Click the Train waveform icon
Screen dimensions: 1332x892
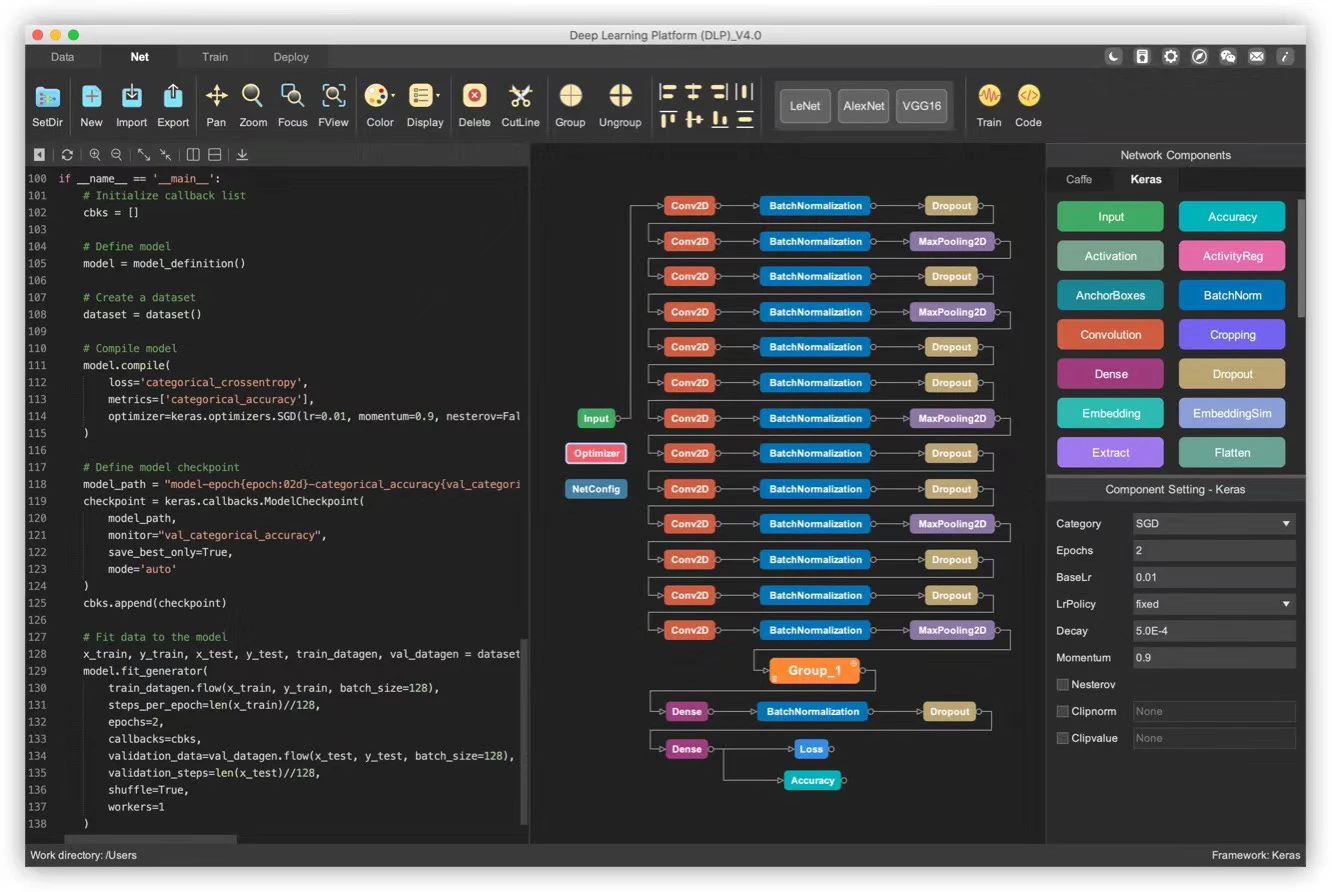(989, 96)
